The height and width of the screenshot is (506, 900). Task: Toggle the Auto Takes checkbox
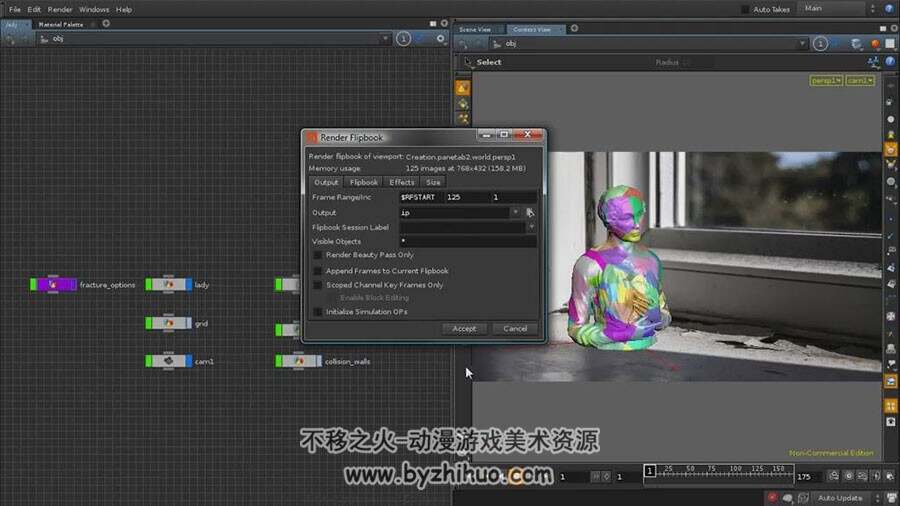coord(745,9)
